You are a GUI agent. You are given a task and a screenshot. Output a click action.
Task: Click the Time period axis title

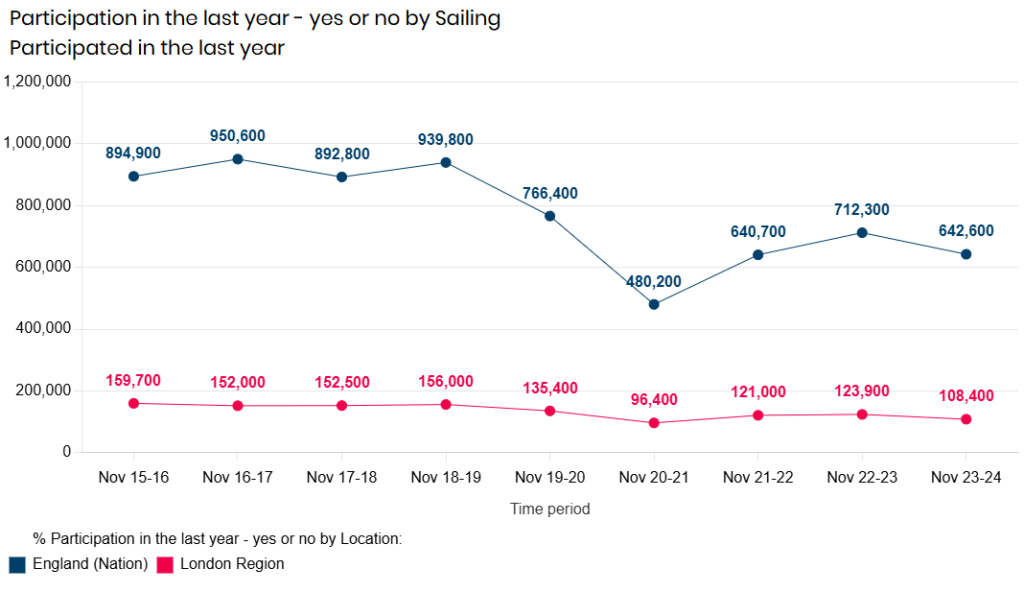(550, 509)
